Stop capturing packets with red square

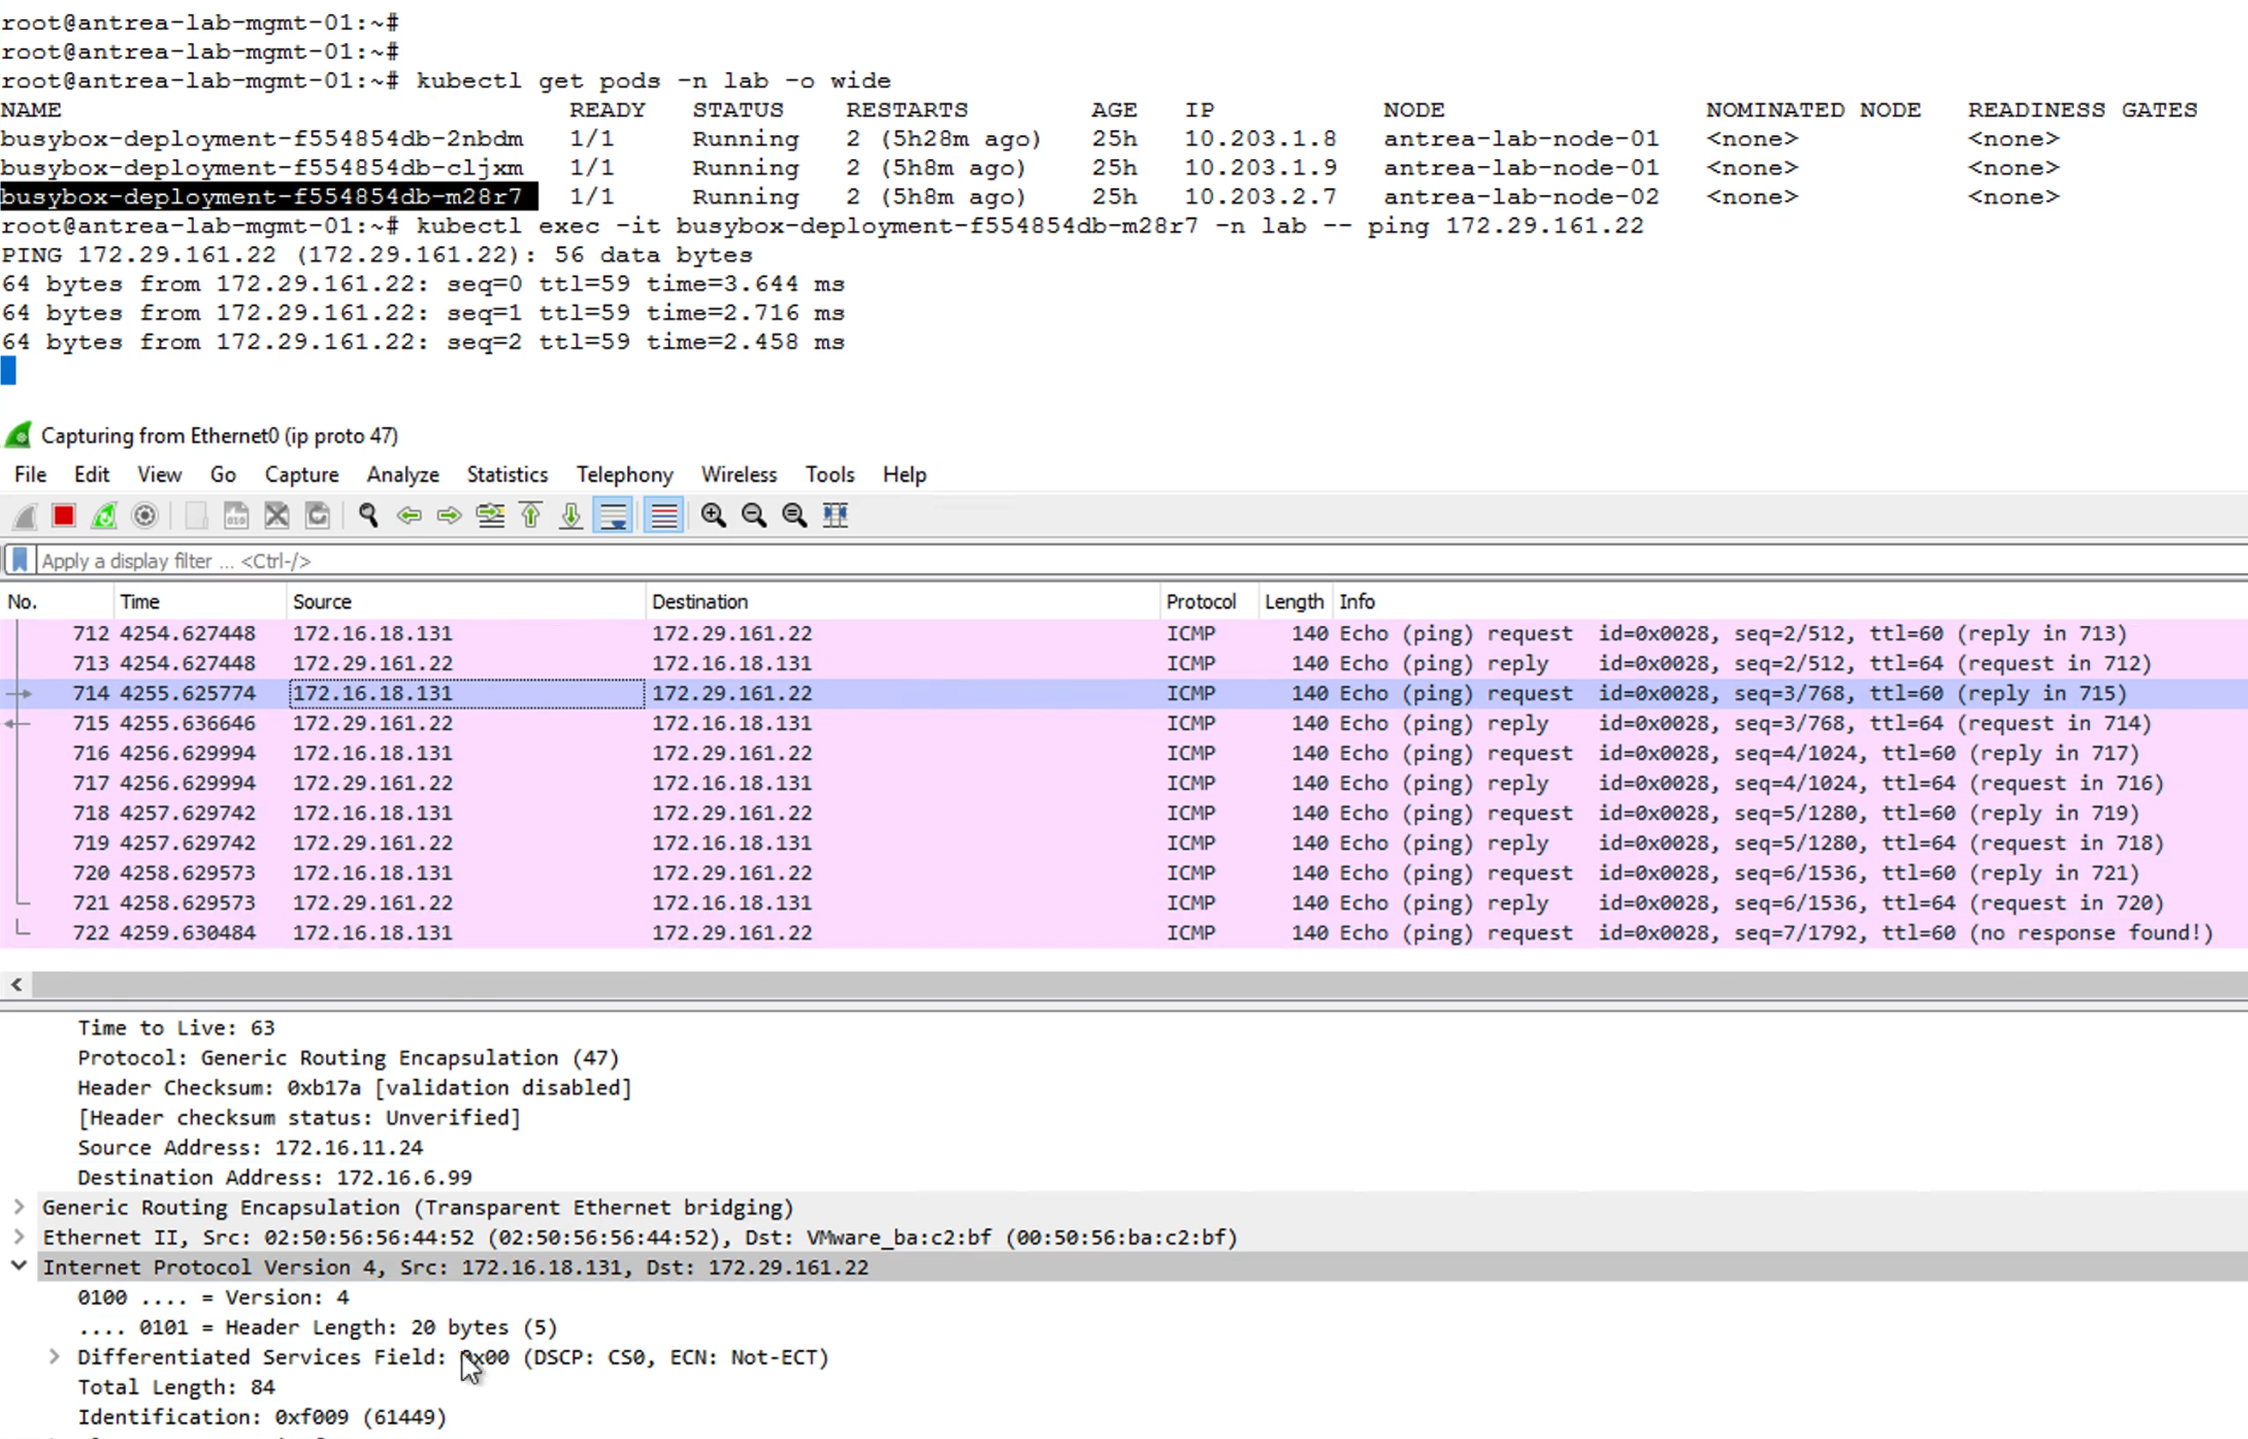pyautogui.click(x=64, y=515)
